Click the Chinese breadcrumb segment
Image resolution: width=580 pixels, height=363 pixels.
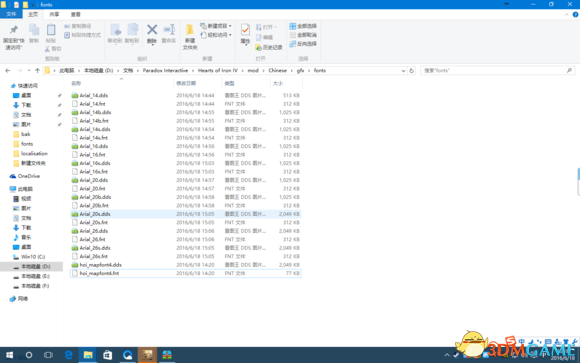click(x=277, y=70)
